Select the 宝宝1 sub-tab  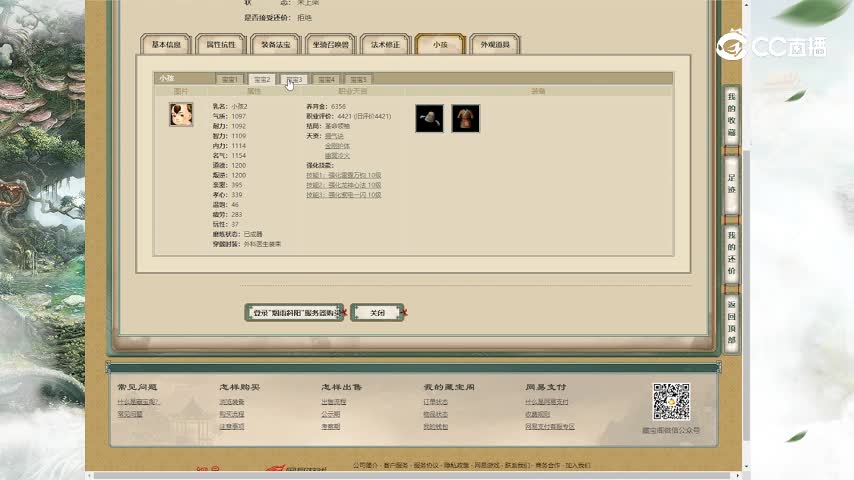click(230, 79)
